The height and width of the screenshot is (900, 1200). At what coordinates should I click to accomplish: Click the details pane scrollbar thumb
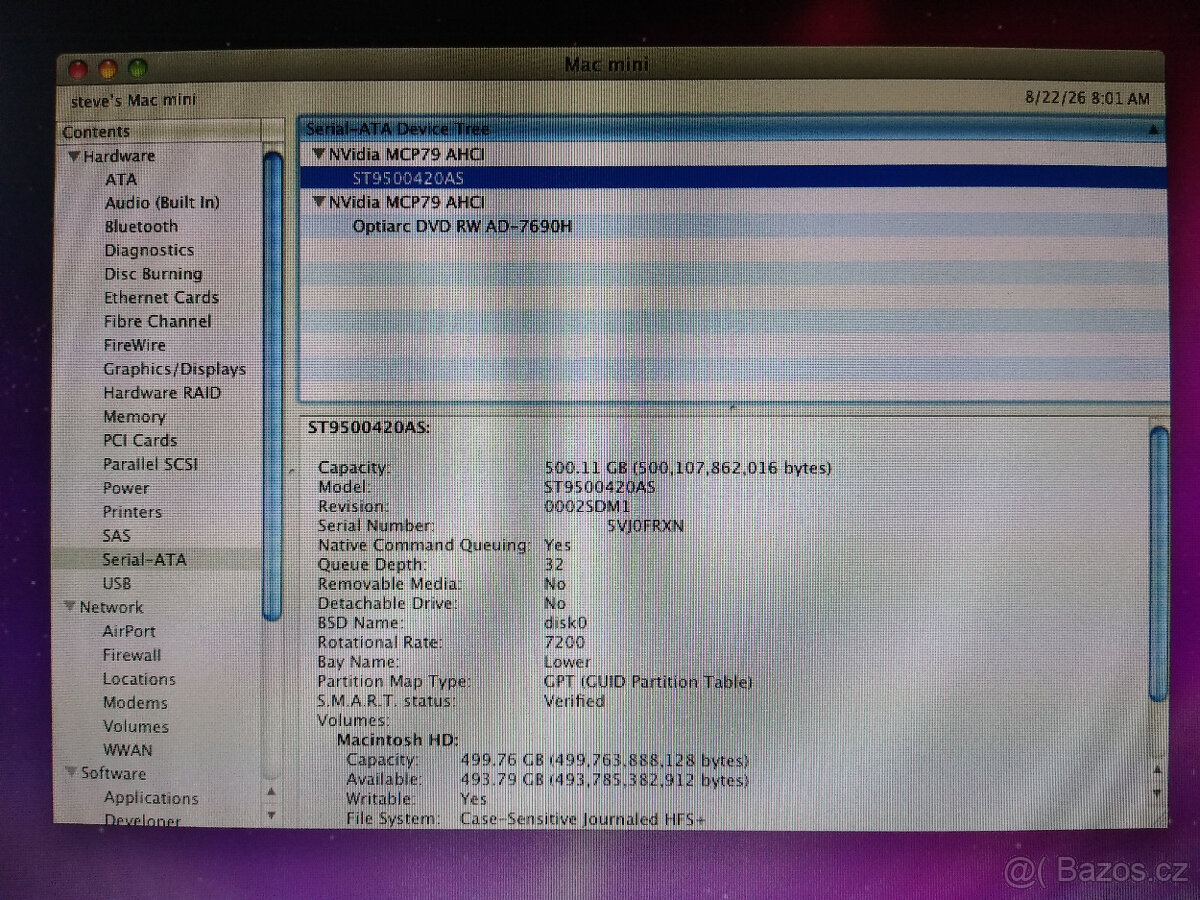coord(1158,563)
